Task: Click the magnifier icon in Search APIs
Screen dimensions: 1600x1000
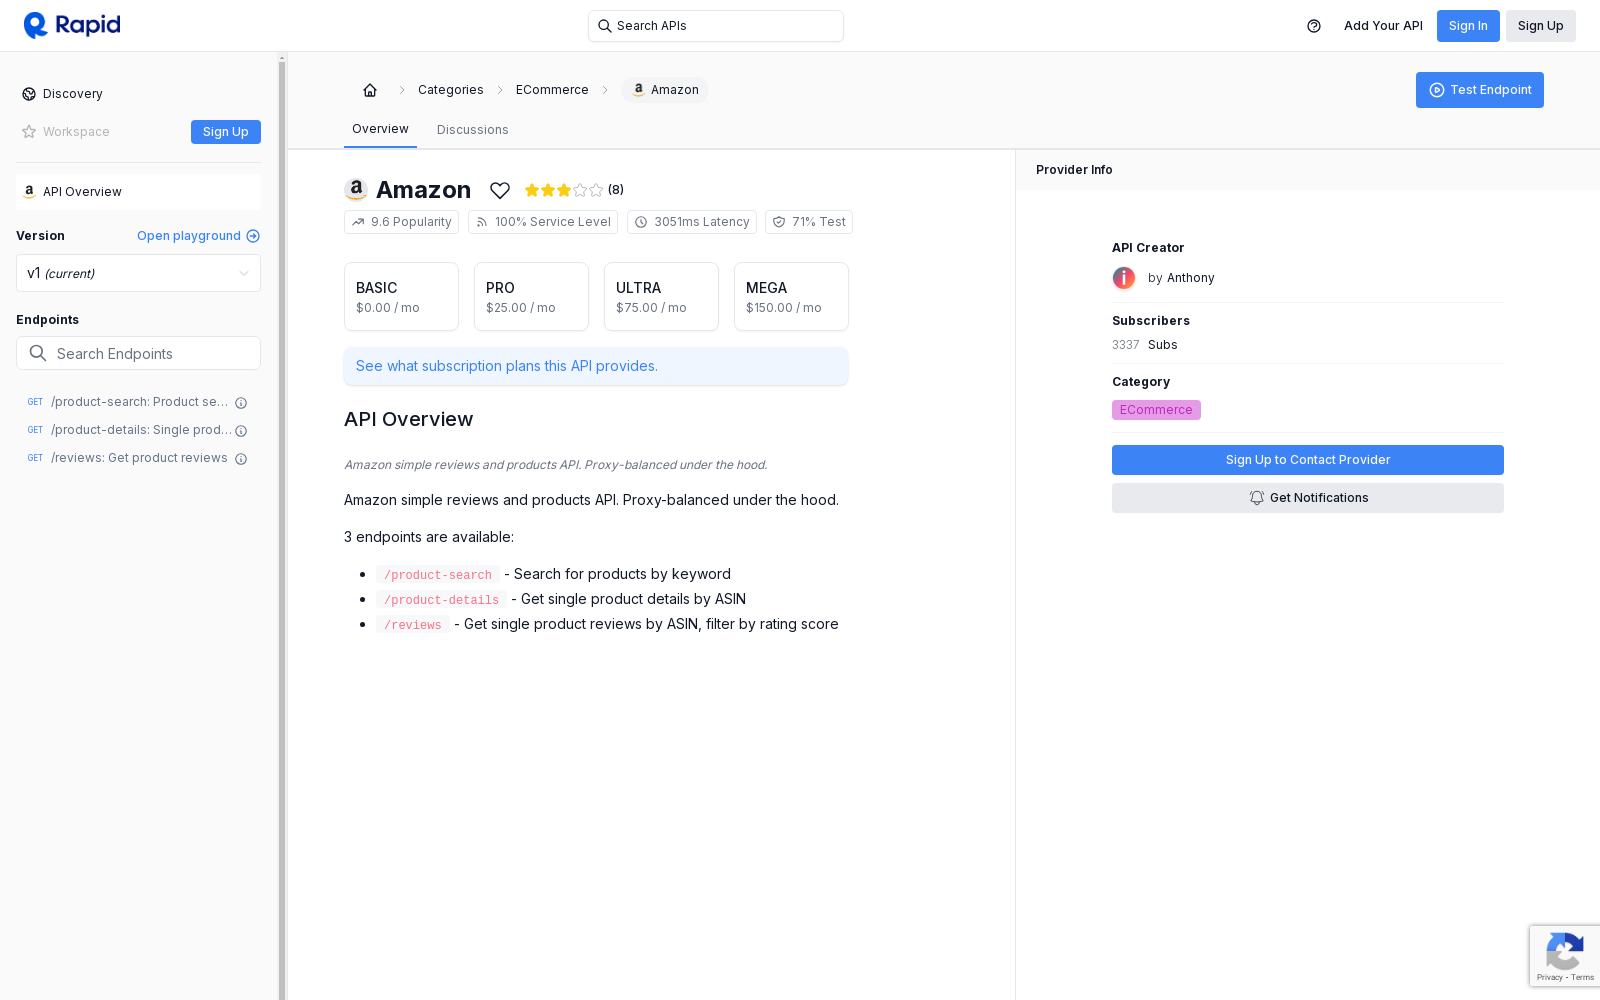Action: coord(604,26)
